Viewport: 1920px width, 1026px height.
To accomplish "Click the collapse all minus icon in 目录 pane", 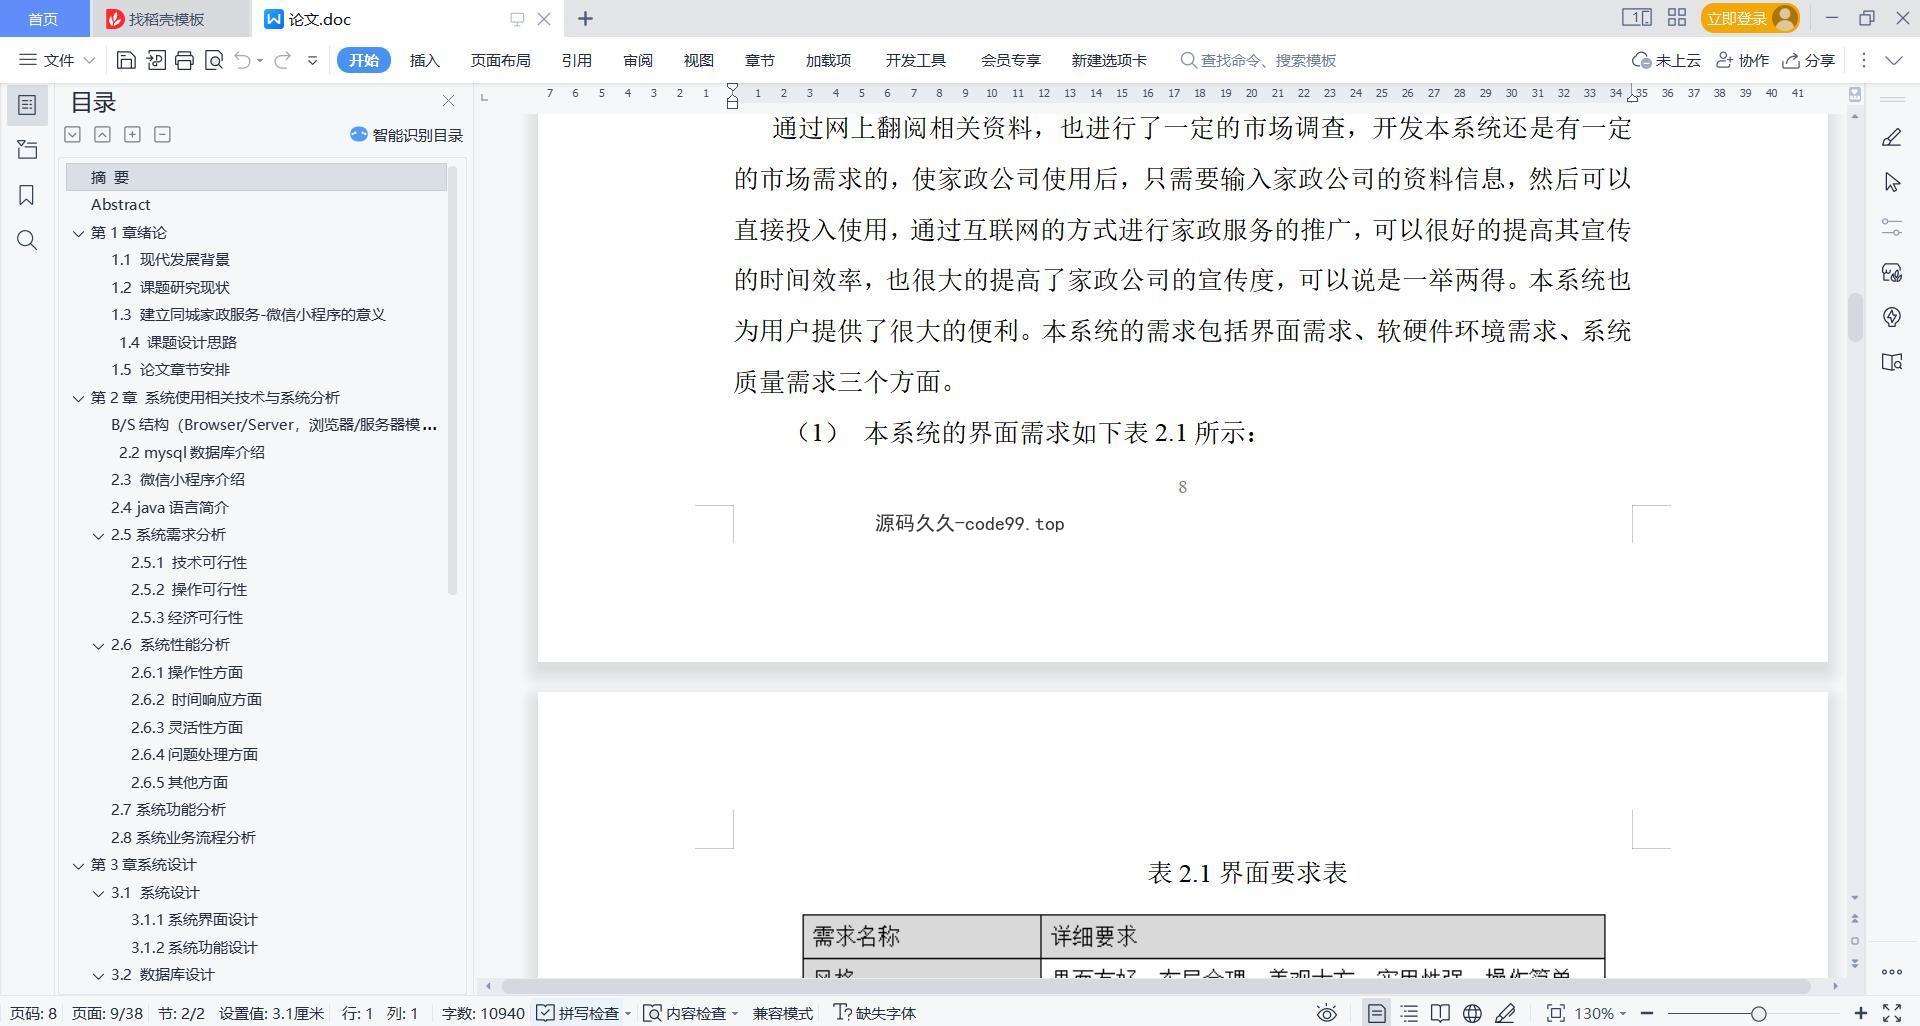I will pyautogui.click(x=162, y=134).
